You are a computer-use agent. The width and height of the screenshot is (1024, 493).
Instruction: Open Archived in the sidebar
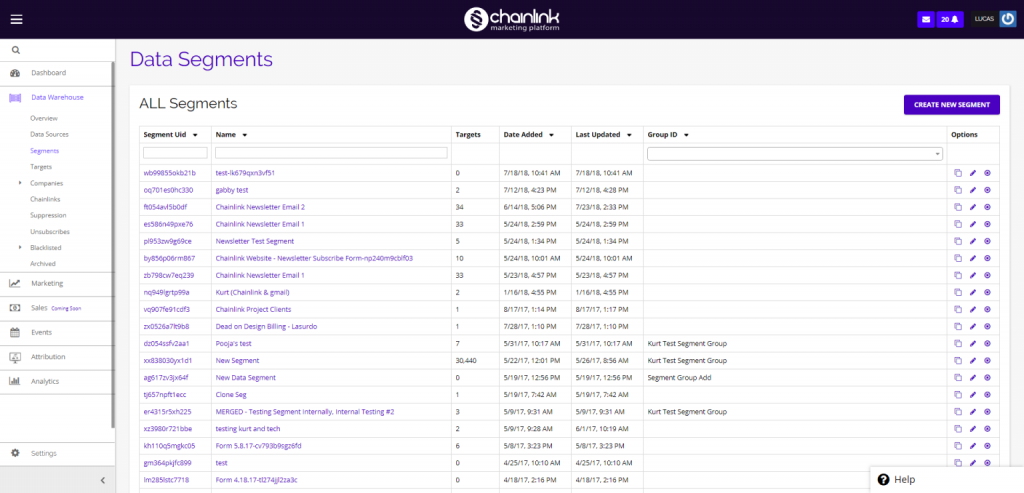(42, 264)
